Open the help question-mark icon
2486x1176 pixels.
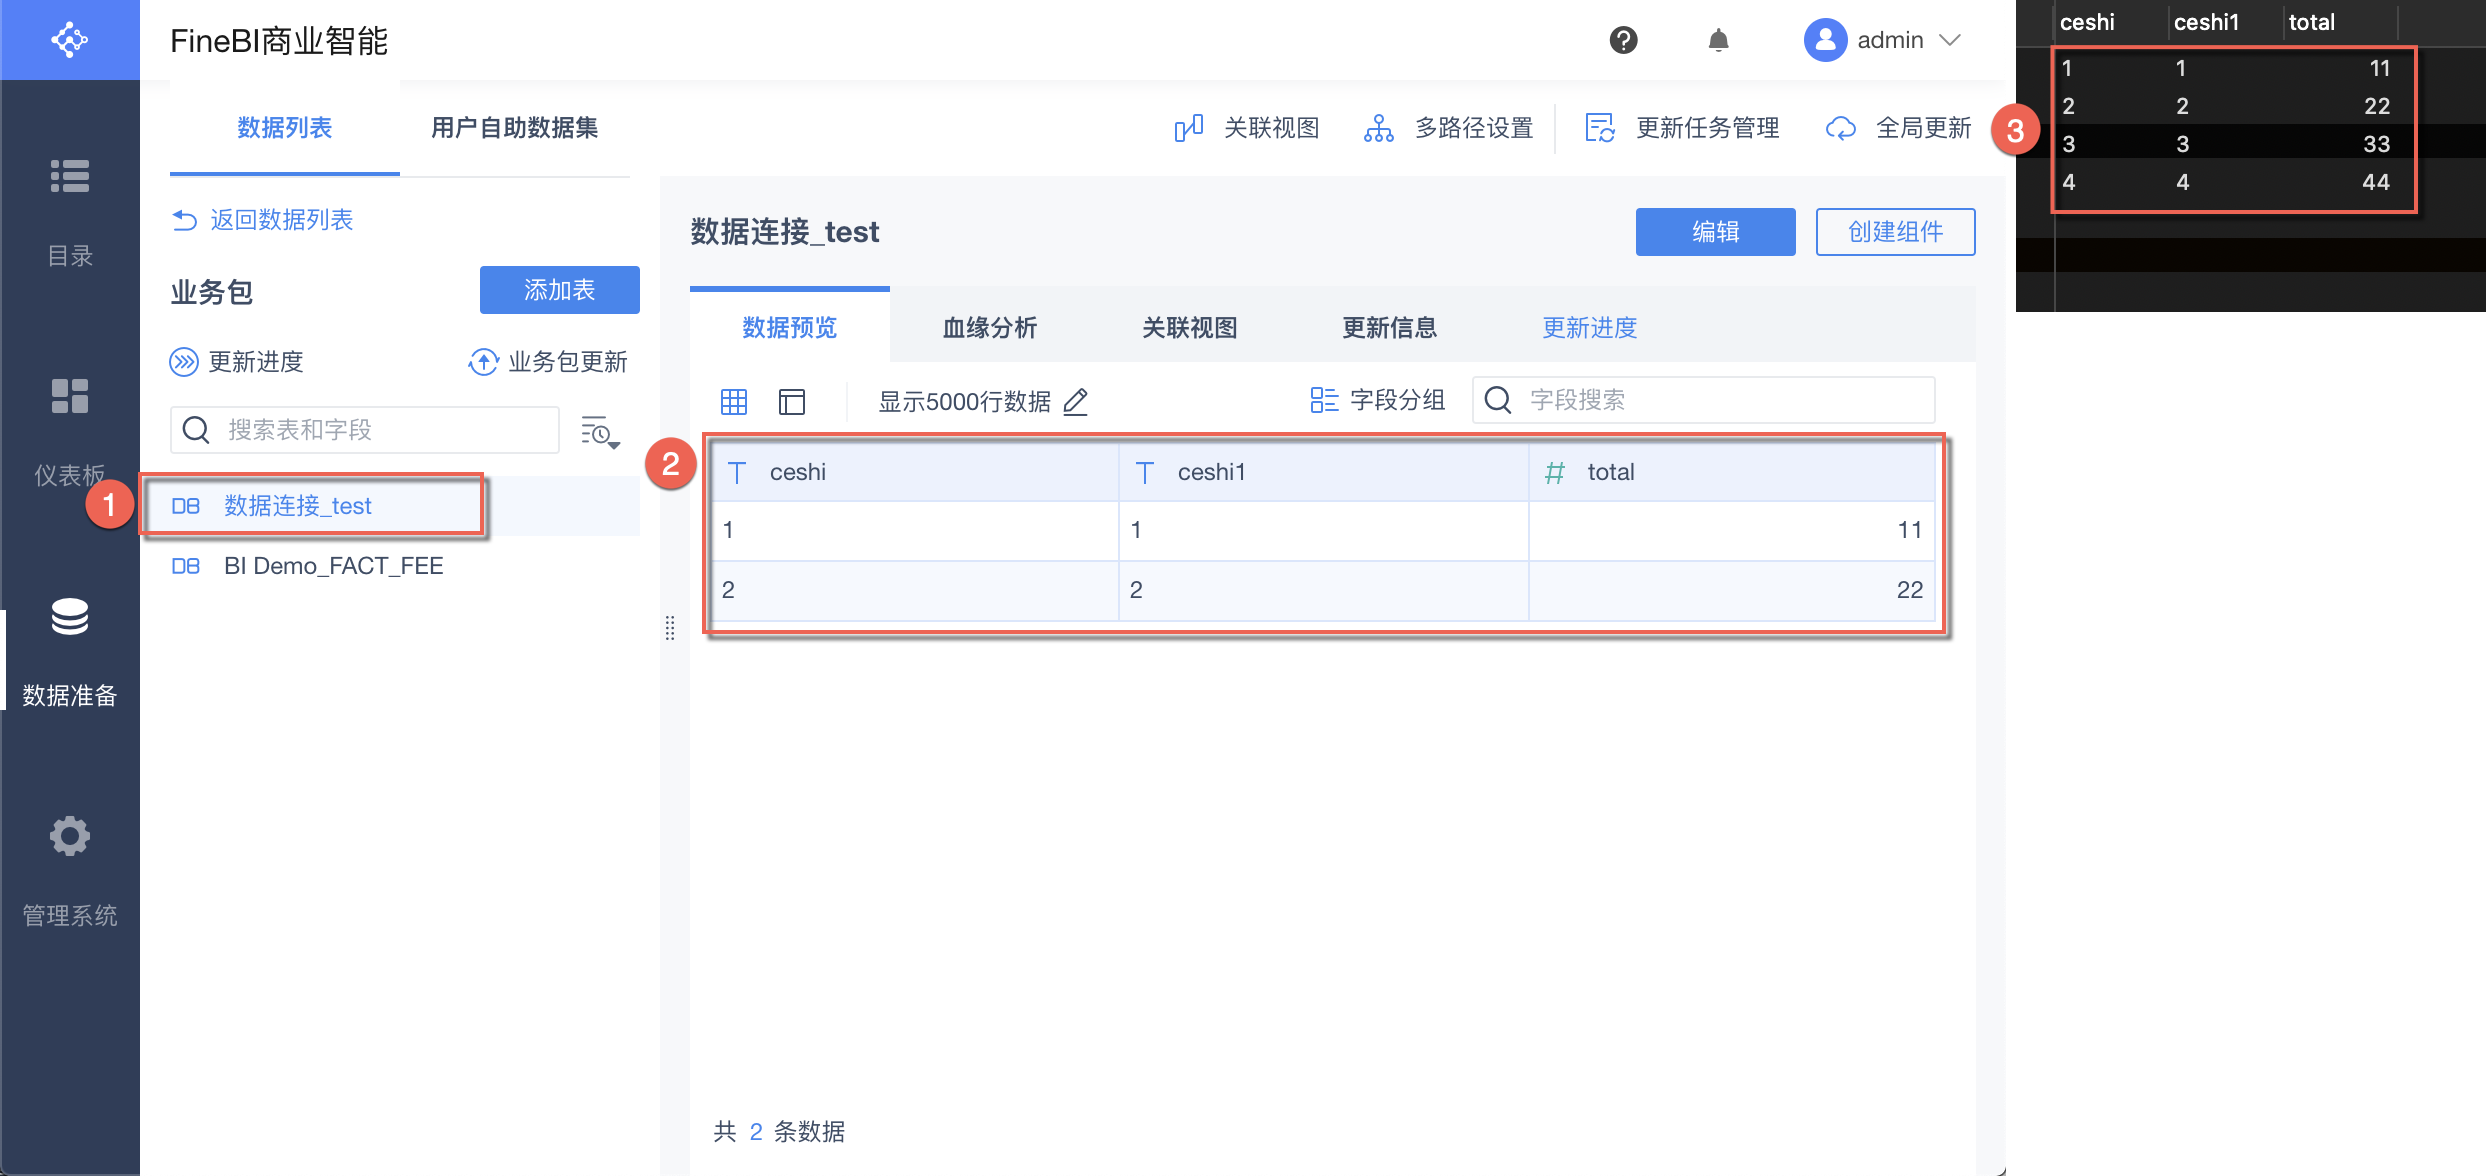pos(1623,40)
